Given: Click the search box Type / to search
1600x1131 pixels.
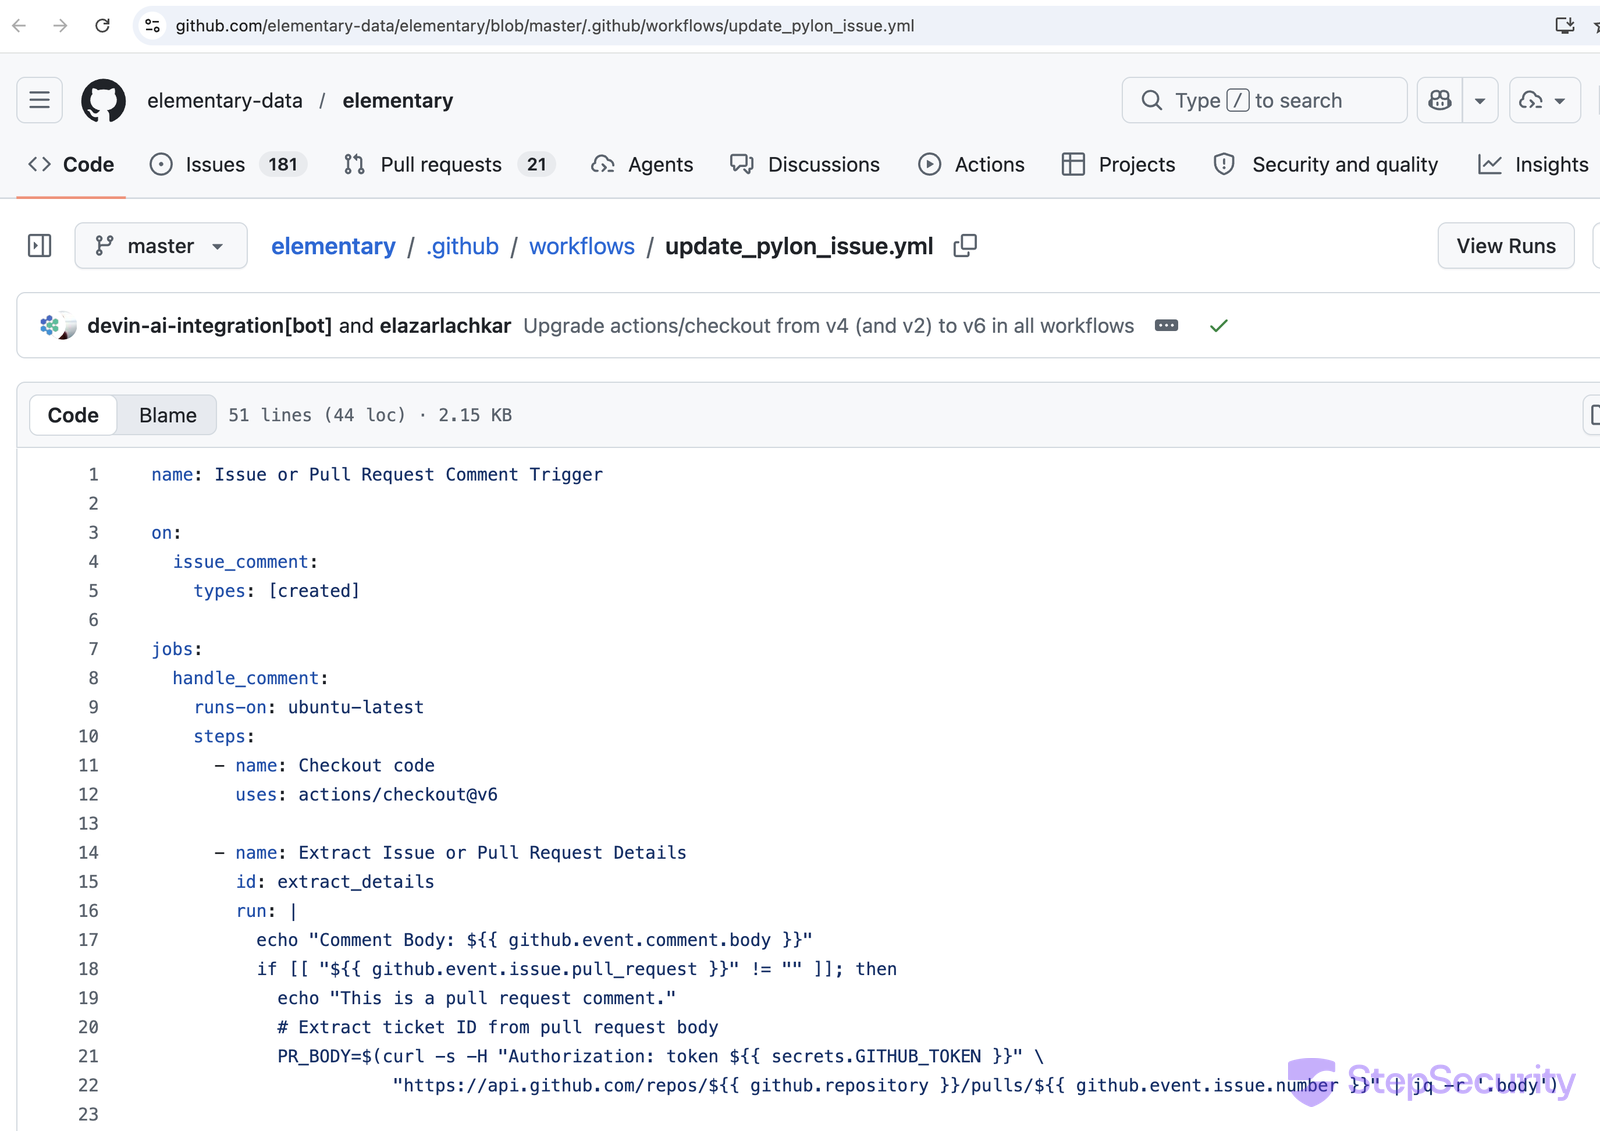Looking at the screenshot, I should coord(1264,100).
